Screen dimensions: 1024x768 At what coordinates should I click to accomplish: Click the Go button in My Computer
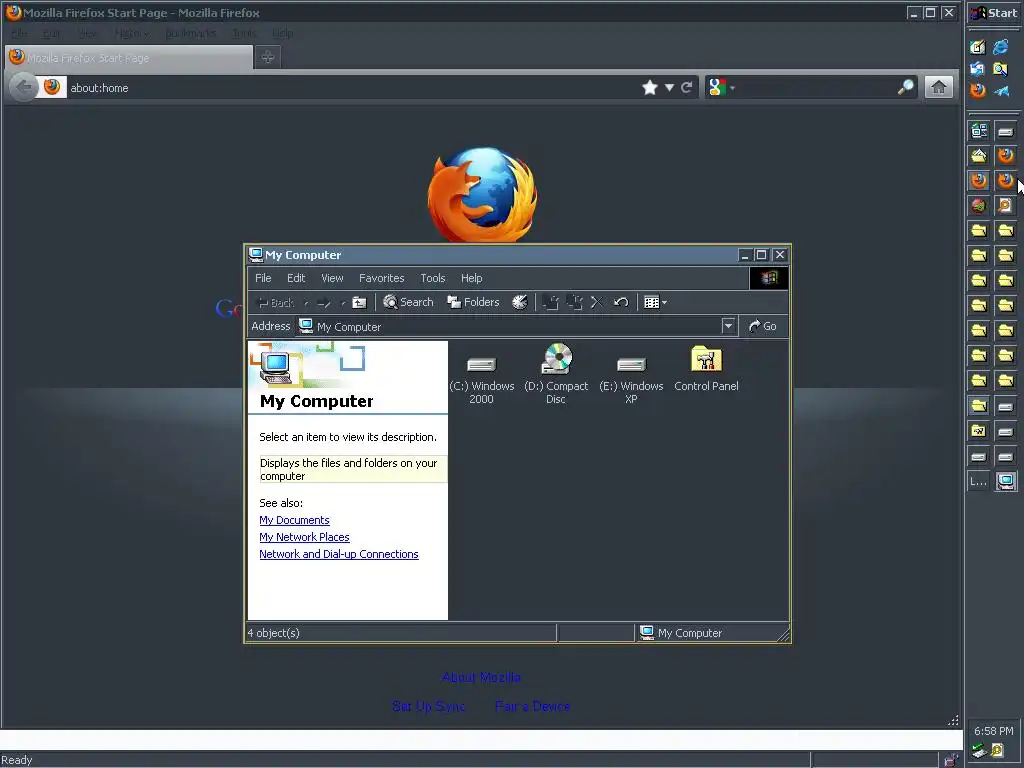(x=763, y=326)
